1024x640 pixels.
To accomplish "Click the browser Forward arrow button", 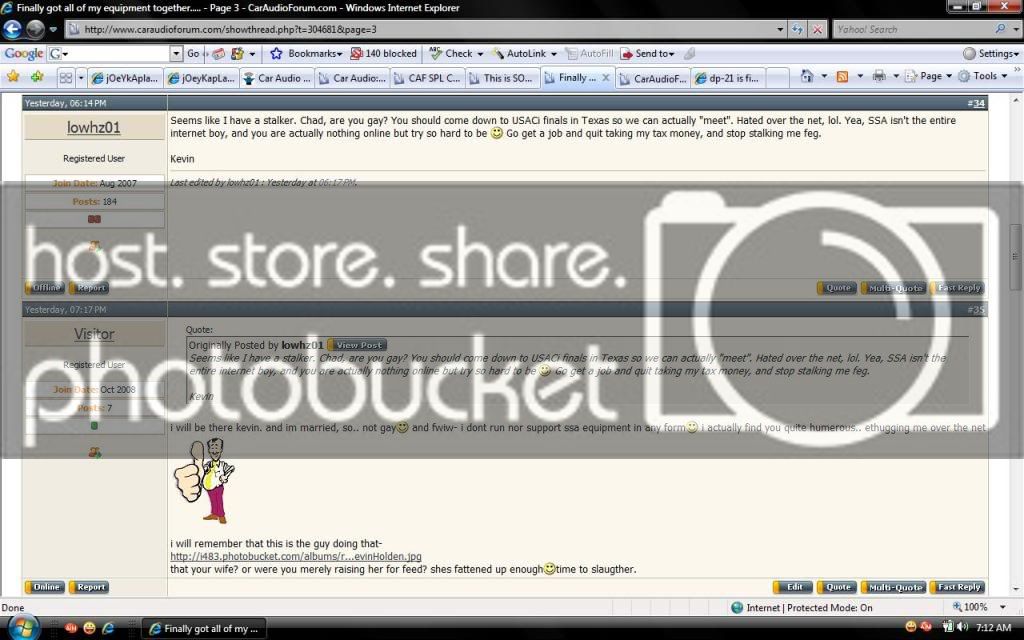I will point(35,29).
